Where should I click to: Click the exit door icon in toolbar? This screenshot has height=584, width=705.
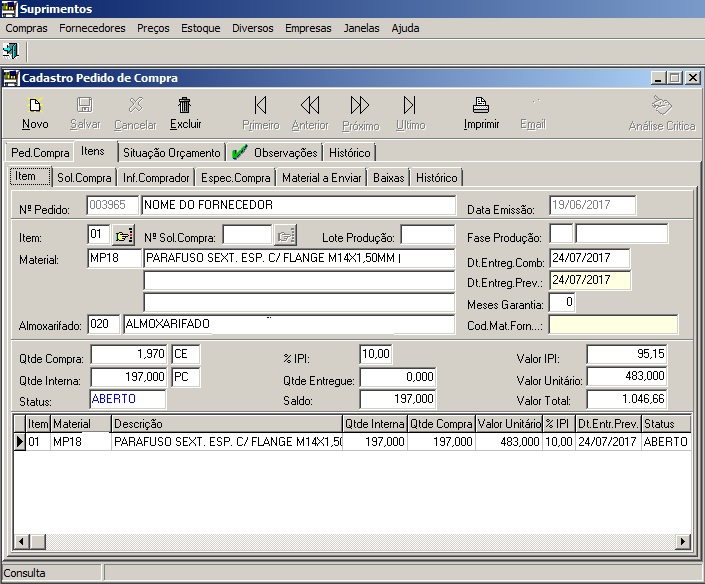coord(11,50)
